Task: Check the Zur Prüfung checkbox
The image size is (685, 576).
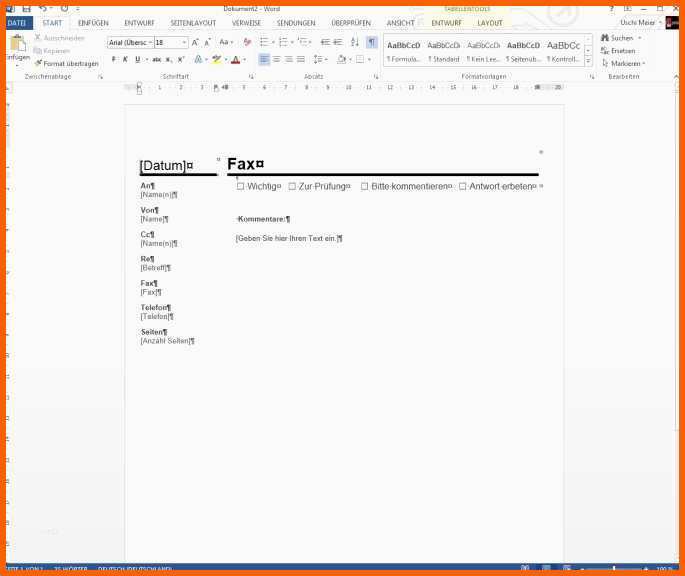Action: (x=292, y=187)
